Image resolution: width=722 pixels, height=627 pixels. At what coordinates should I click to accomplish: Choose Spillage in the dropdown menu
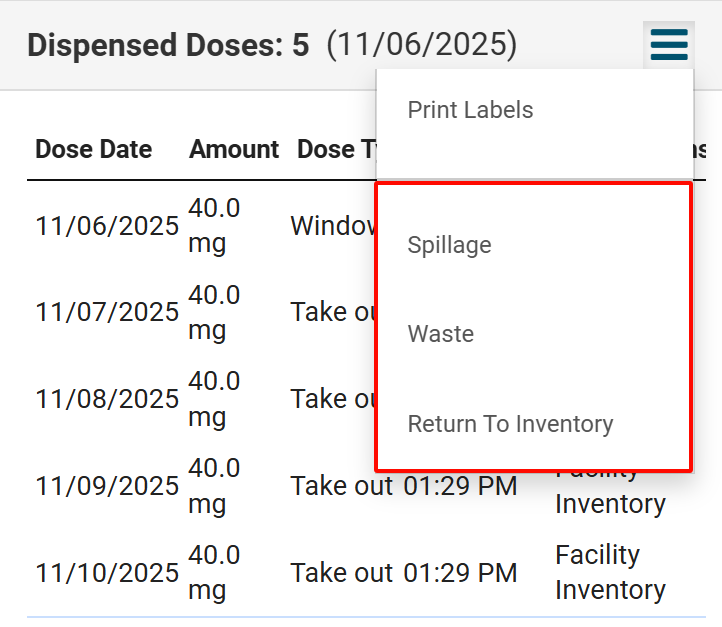pos(449,245)
